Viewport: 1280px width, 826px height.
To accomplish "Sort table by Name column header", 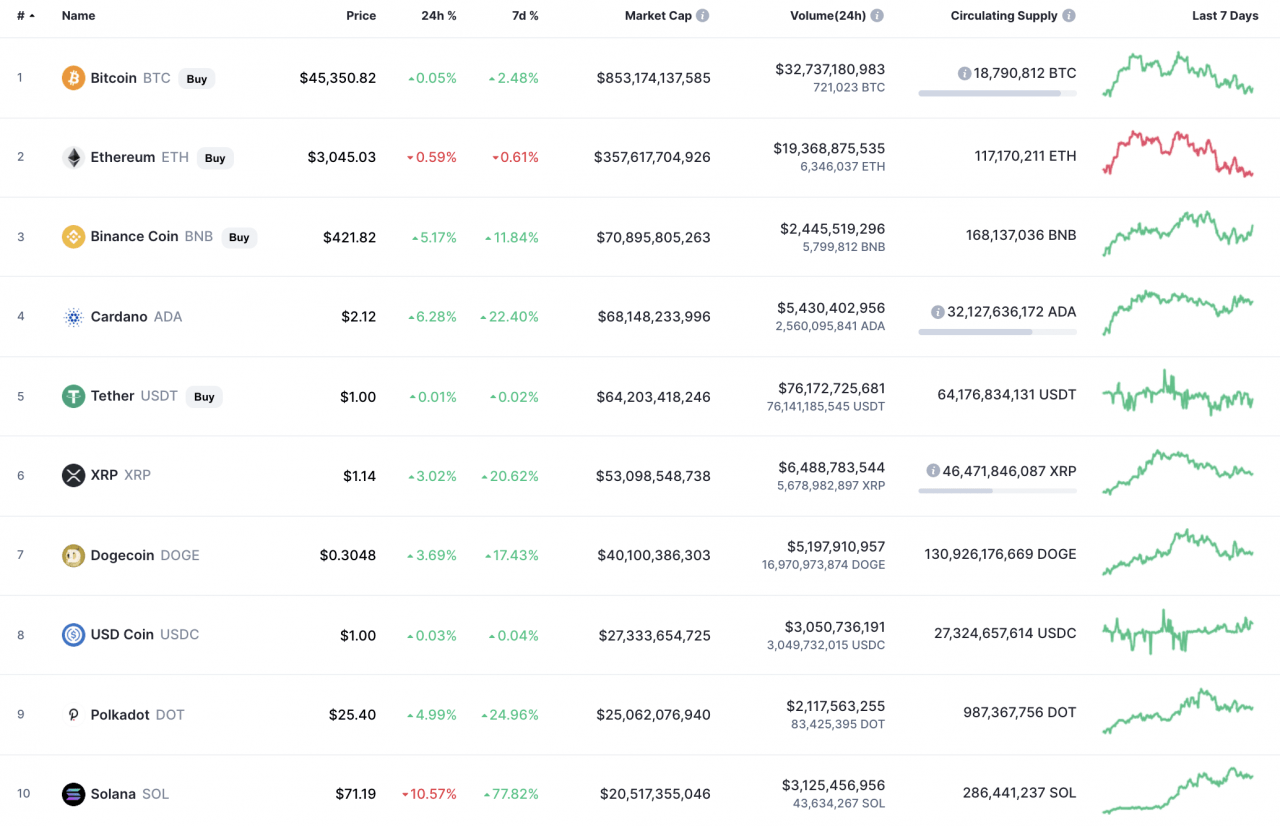I will pos(78,16).
